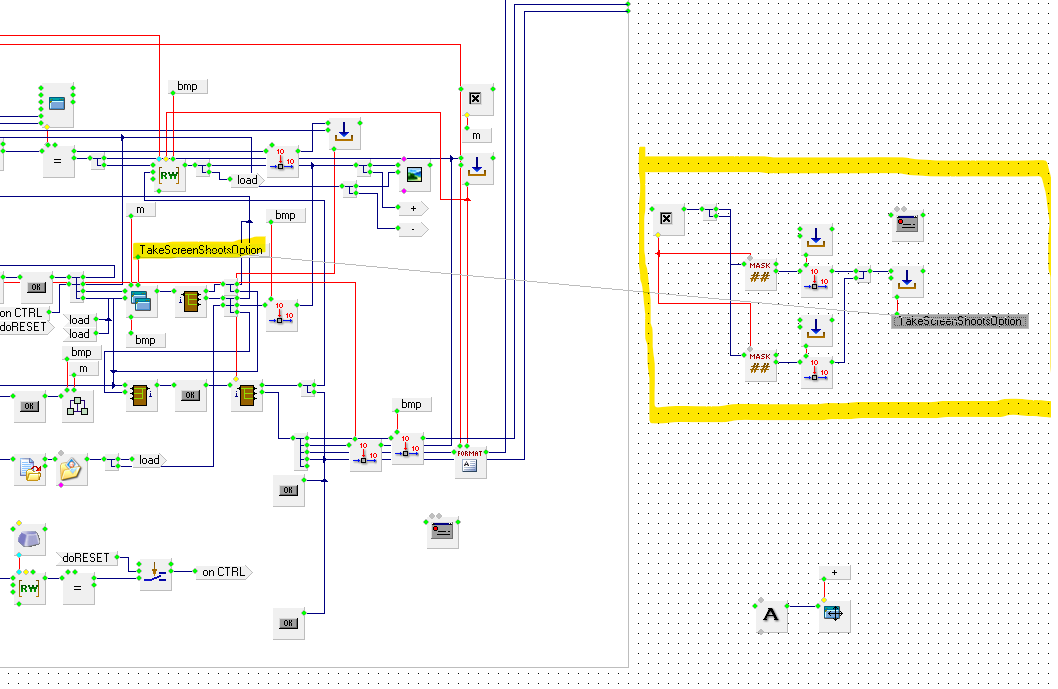Viewport: 1058px width, 689px height.
Task: Select the FORMAT text block
Action: (x=470, y=463)
